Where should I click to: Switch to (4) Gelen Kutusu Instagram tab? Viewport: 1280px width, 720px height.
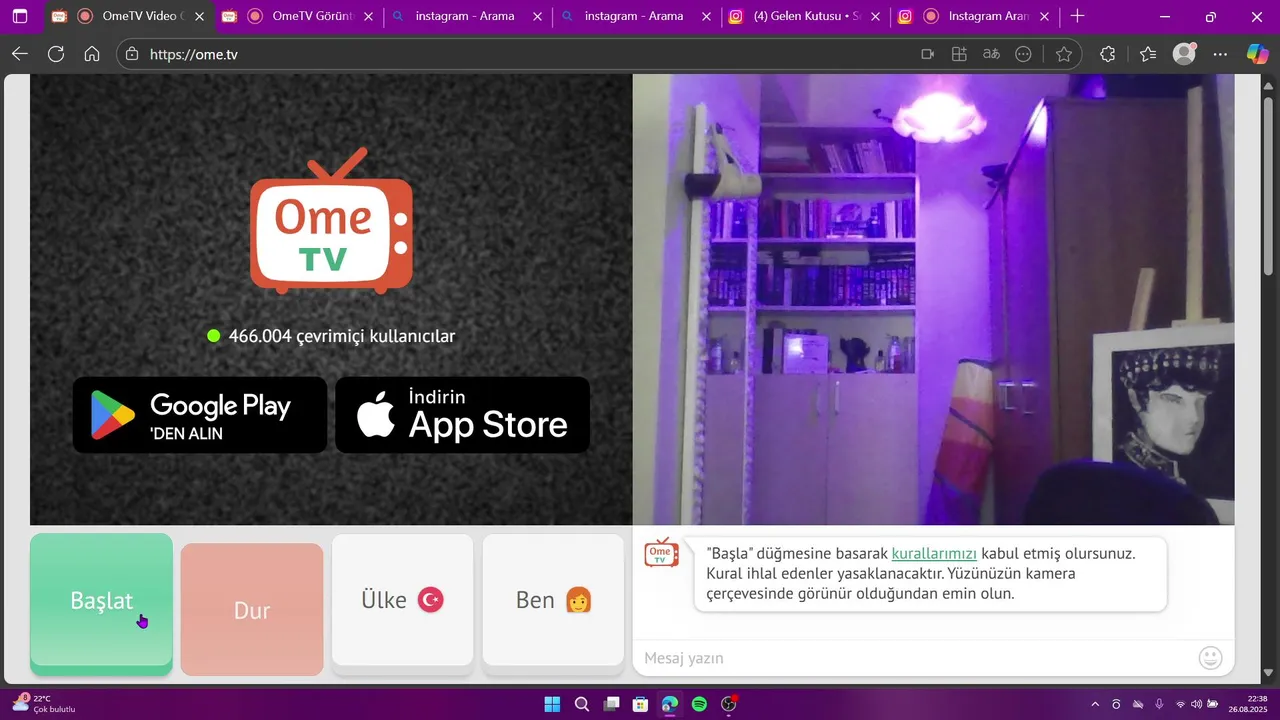pyautogui.click(x=807, y=16)
